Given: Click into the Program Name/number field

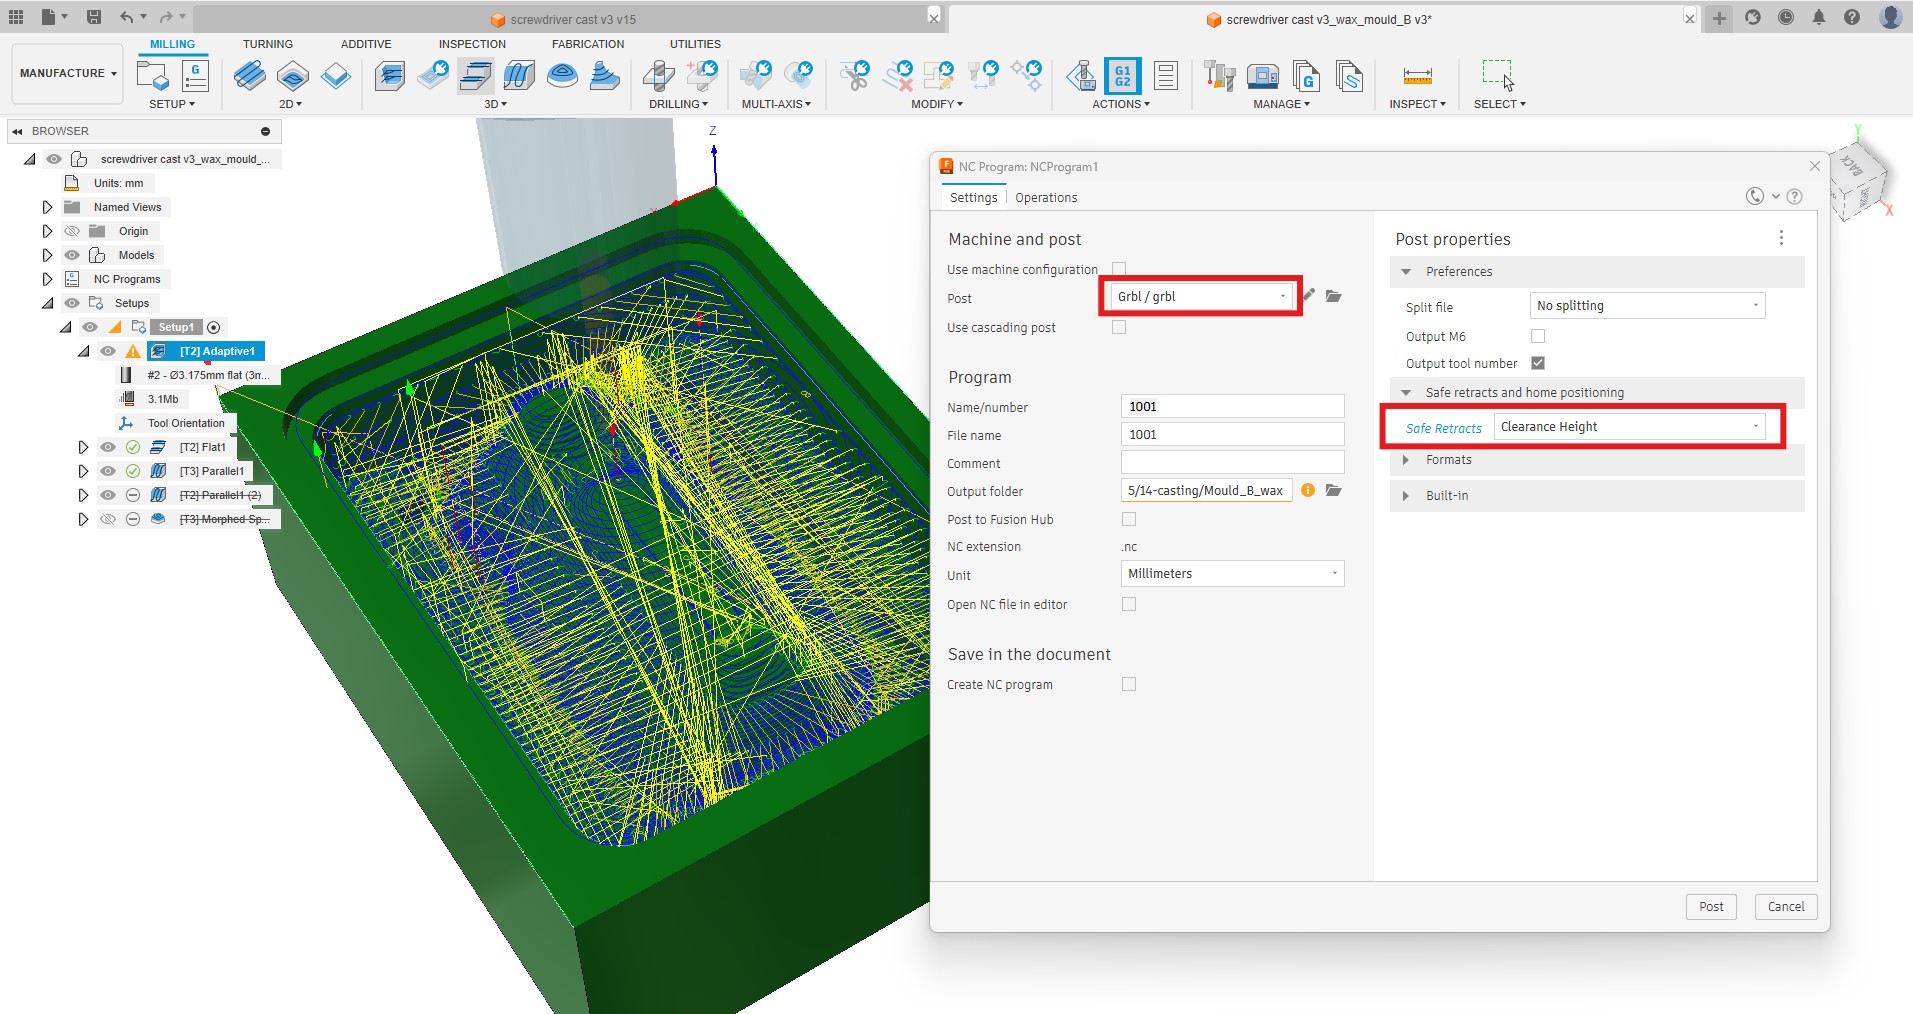Looking at the screenshot, I should click(1232, 406).
